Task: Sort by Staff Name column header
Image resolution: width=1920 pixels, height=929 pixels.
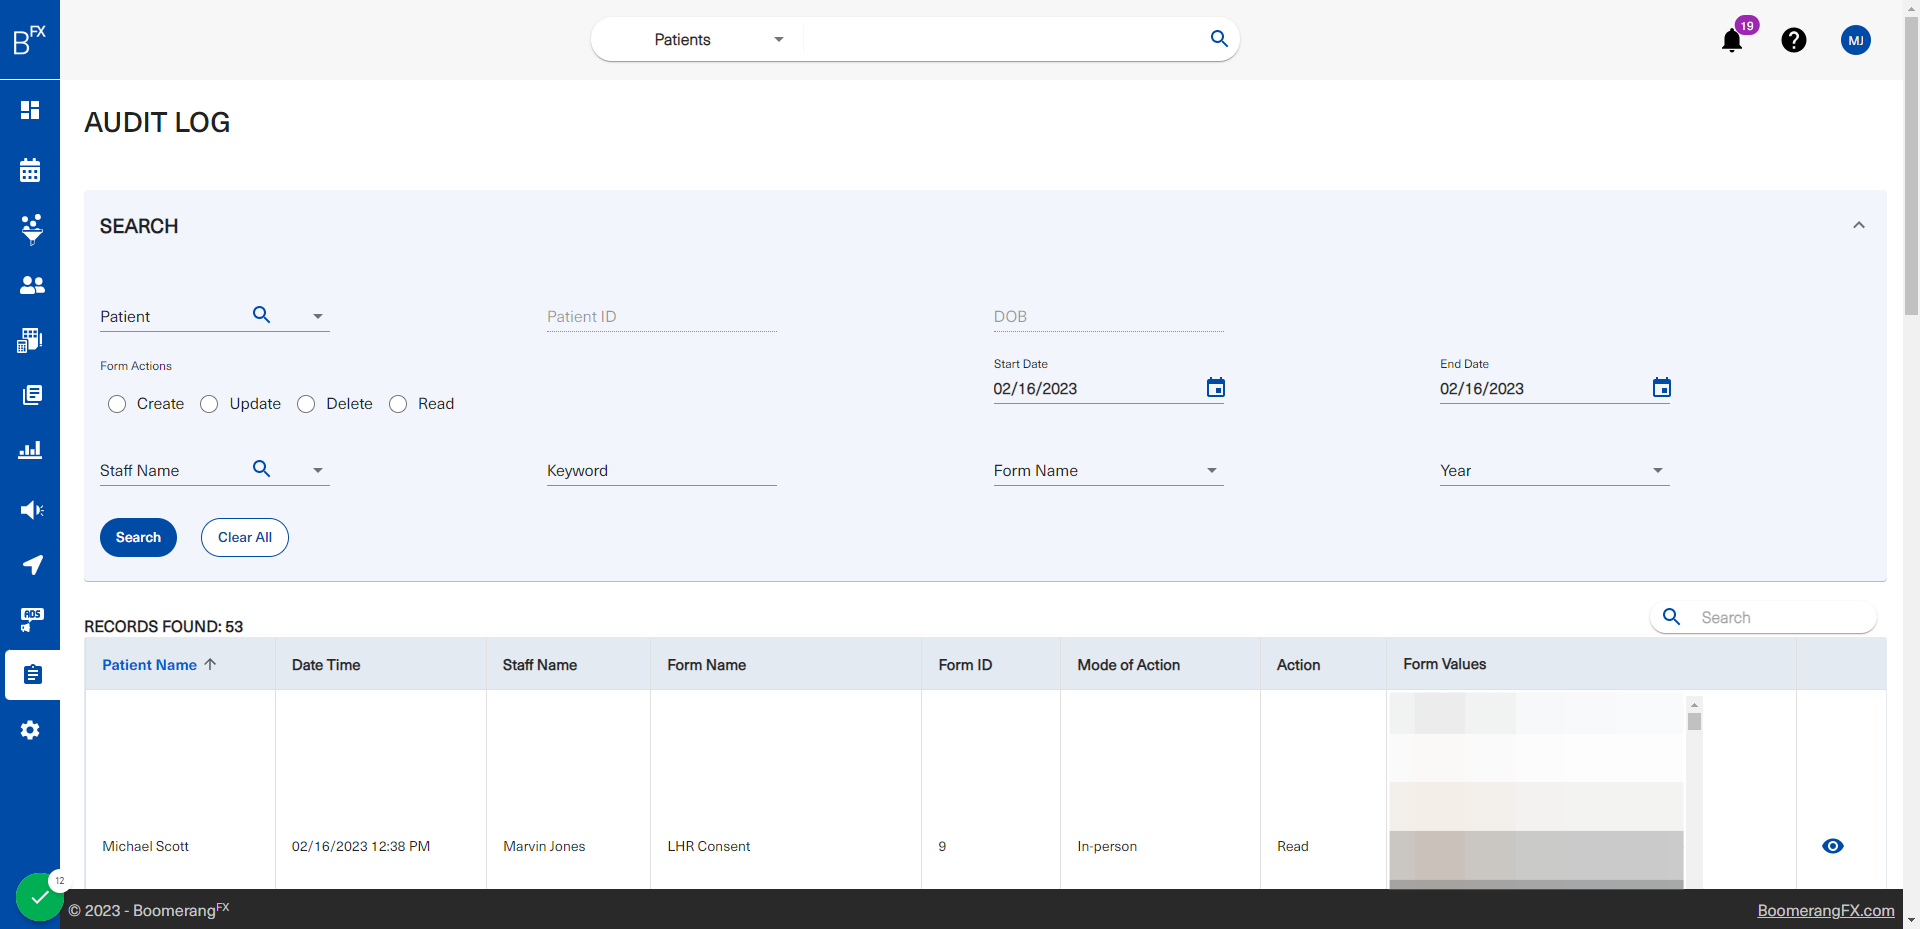Action: pyautogui.click(x=540, y=665)
